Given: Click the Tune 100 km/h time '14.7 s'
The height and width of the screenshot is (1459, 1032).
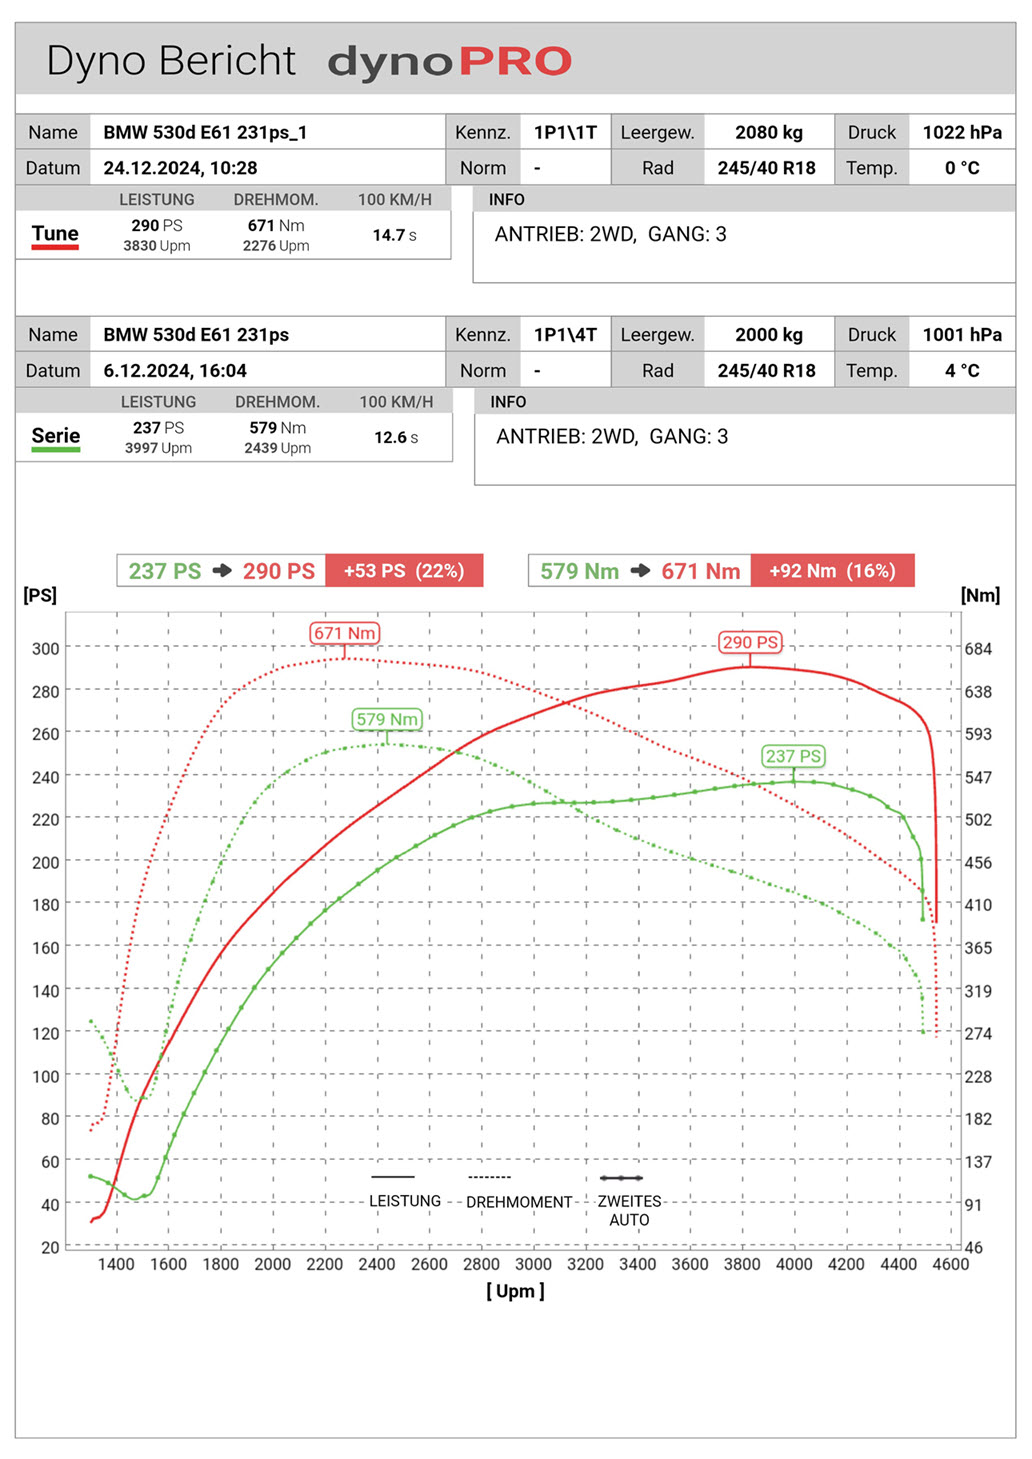Looking at the screenshot, I should (x=395, y=235).
